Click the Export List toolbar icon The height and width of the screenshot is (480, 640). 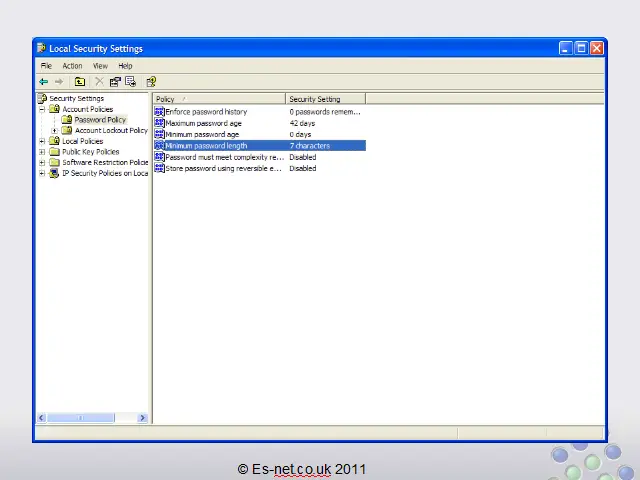coord(131,82)
